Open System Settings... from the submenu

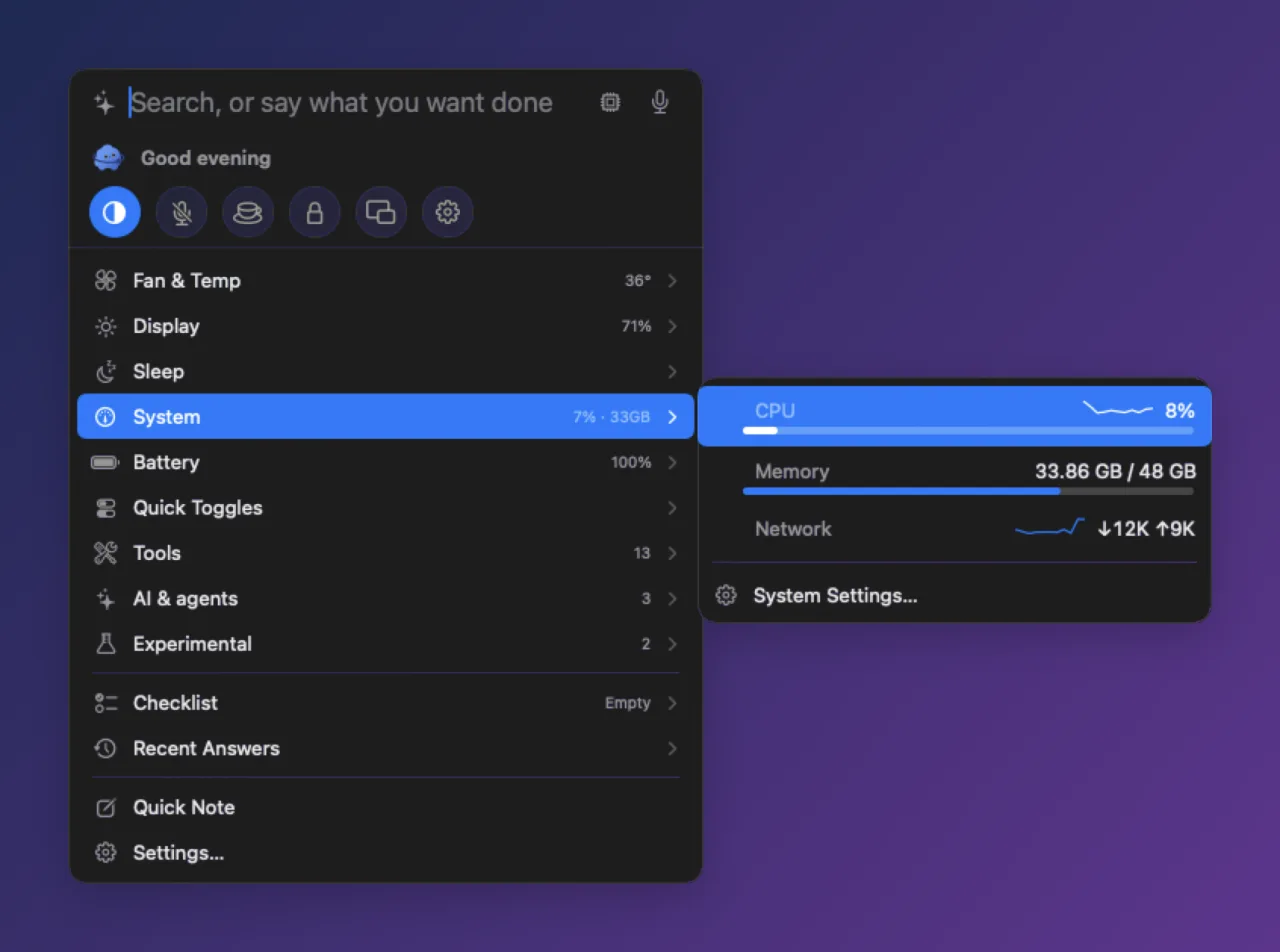pos(955,596)
